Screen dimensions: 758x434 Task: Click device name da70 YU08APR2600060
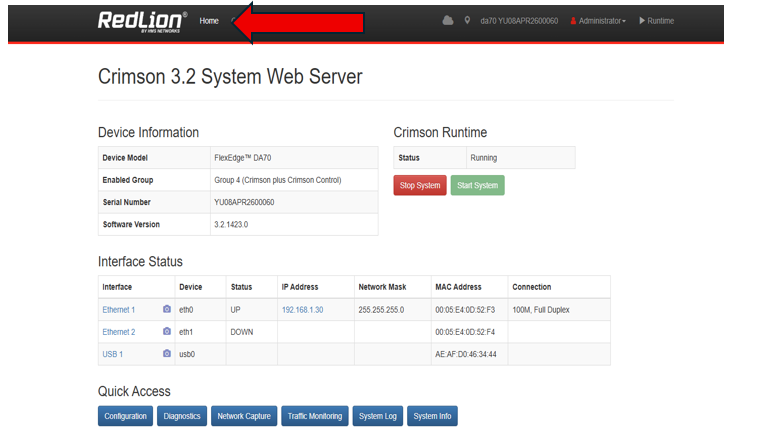click(x=519, y=21)
